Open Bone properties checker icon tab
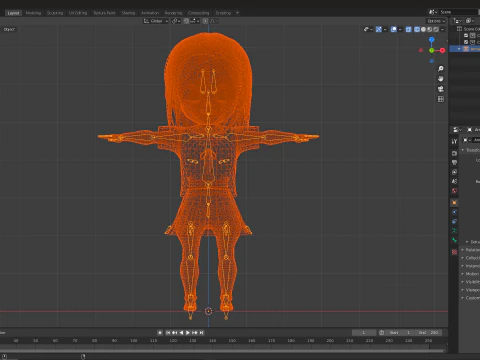The image size is (480, 360). click(x=454, y=252)
